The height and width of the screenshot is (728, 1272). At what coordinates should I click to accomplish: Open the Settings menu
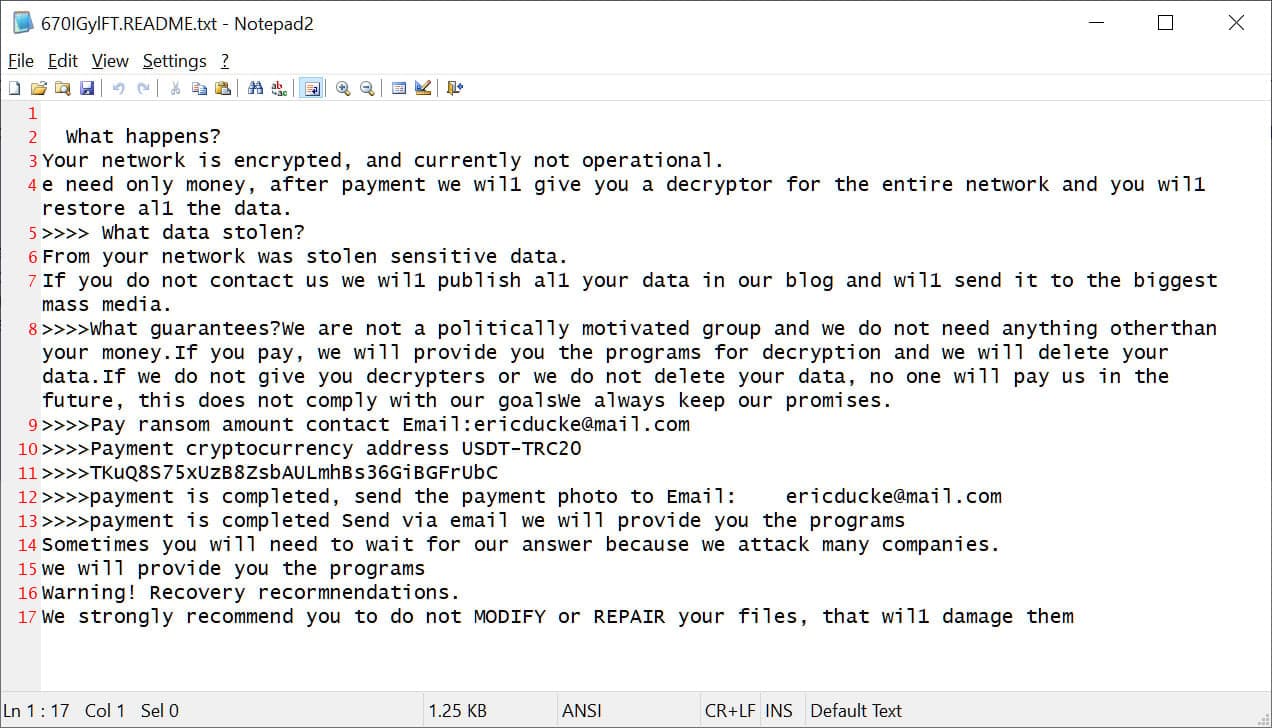[174, 61]
